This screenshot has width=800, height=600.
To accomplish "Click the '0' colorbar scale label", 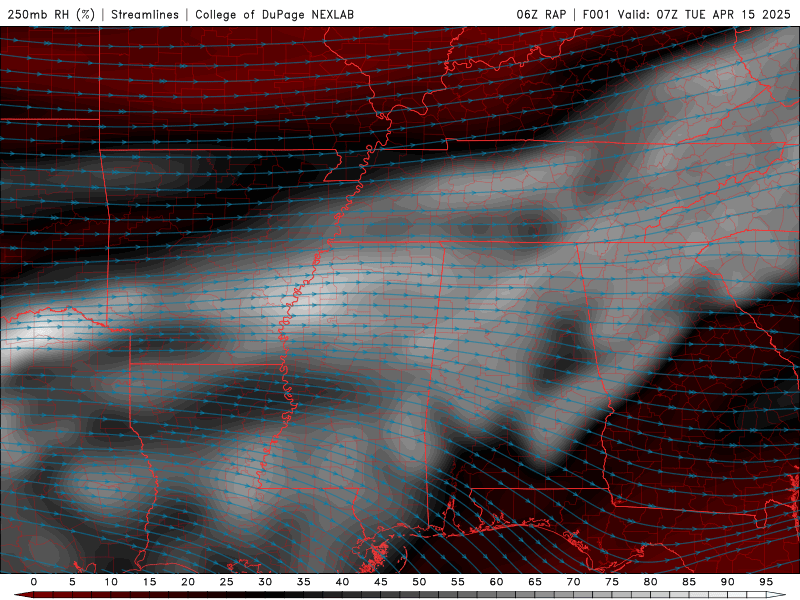I will tap(34, 582).
